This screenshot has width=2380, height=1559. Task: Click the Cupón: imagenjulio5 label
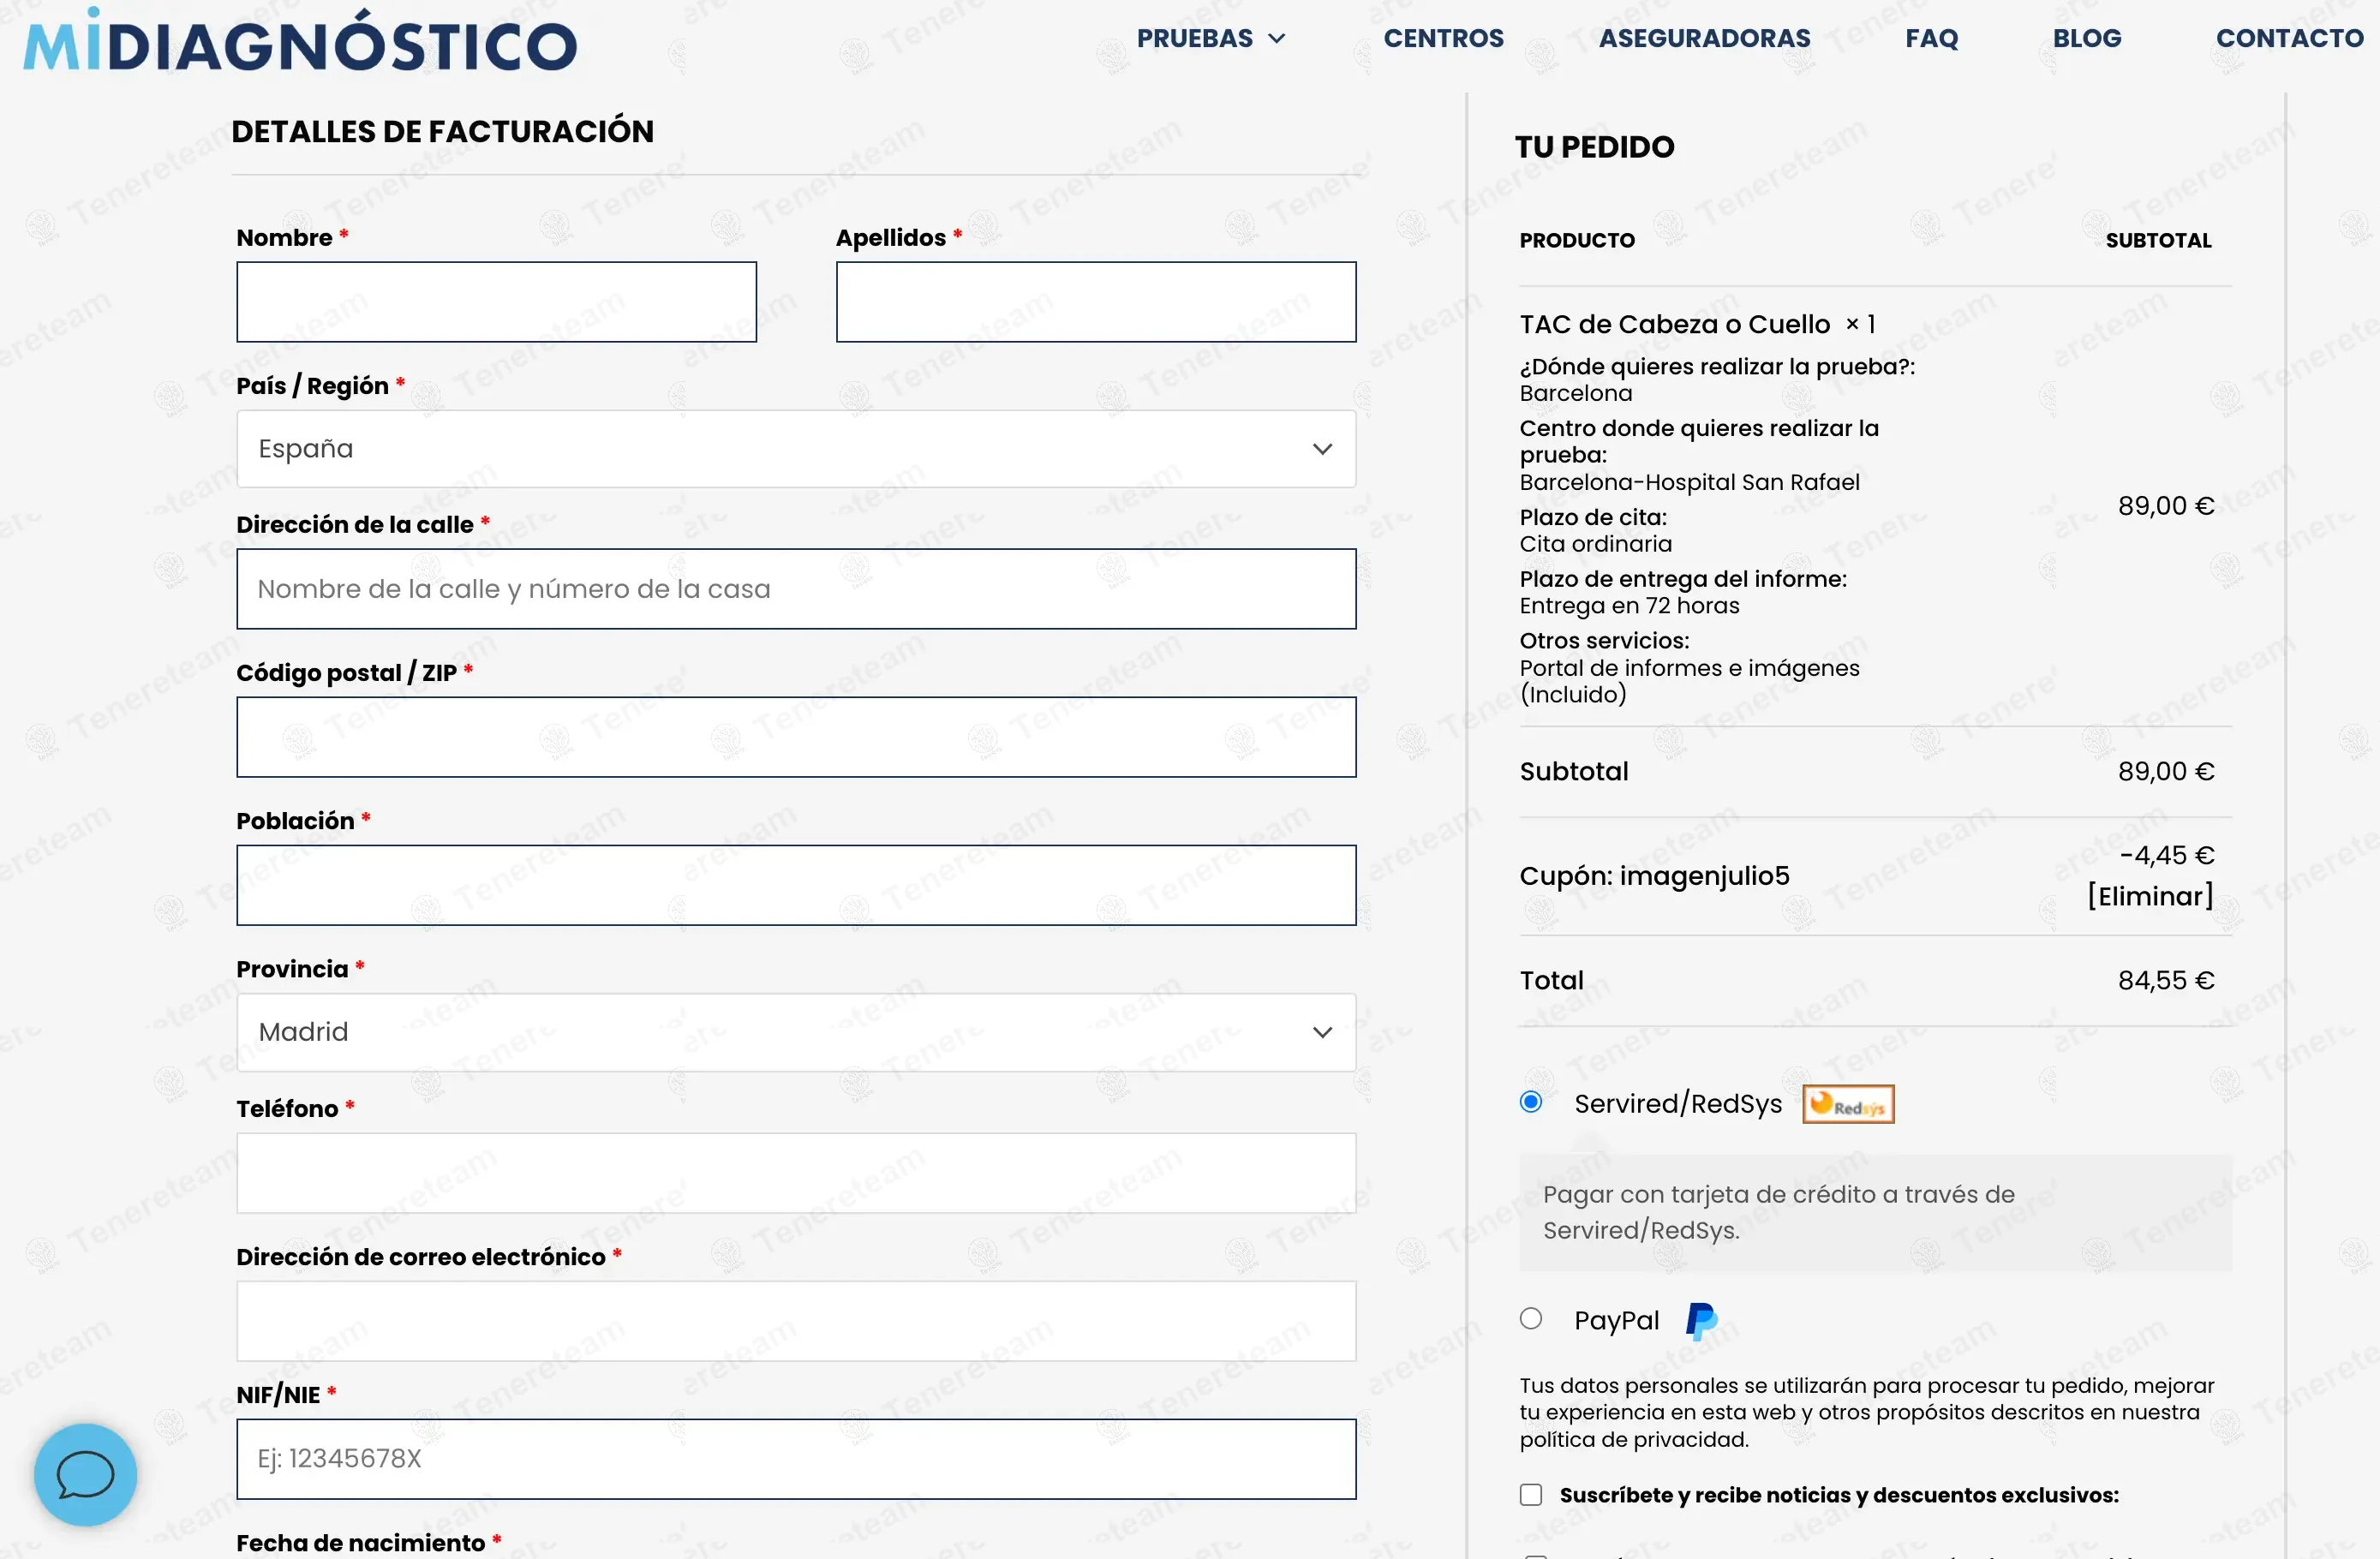pyautogui.click(x=1654, y=876)
